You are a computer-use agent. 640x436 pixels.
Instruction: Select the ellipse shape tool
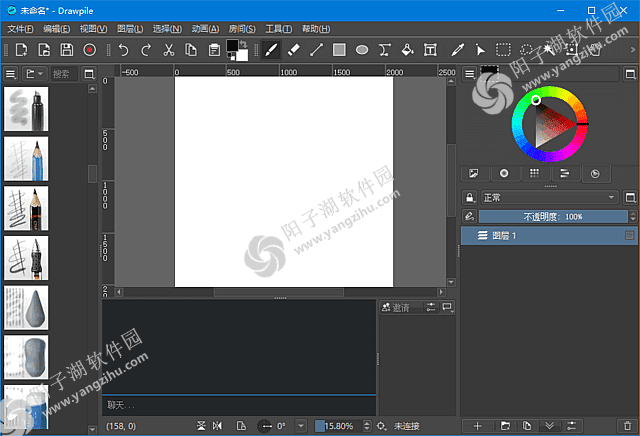pyautogui.click(x=362, y=50)
